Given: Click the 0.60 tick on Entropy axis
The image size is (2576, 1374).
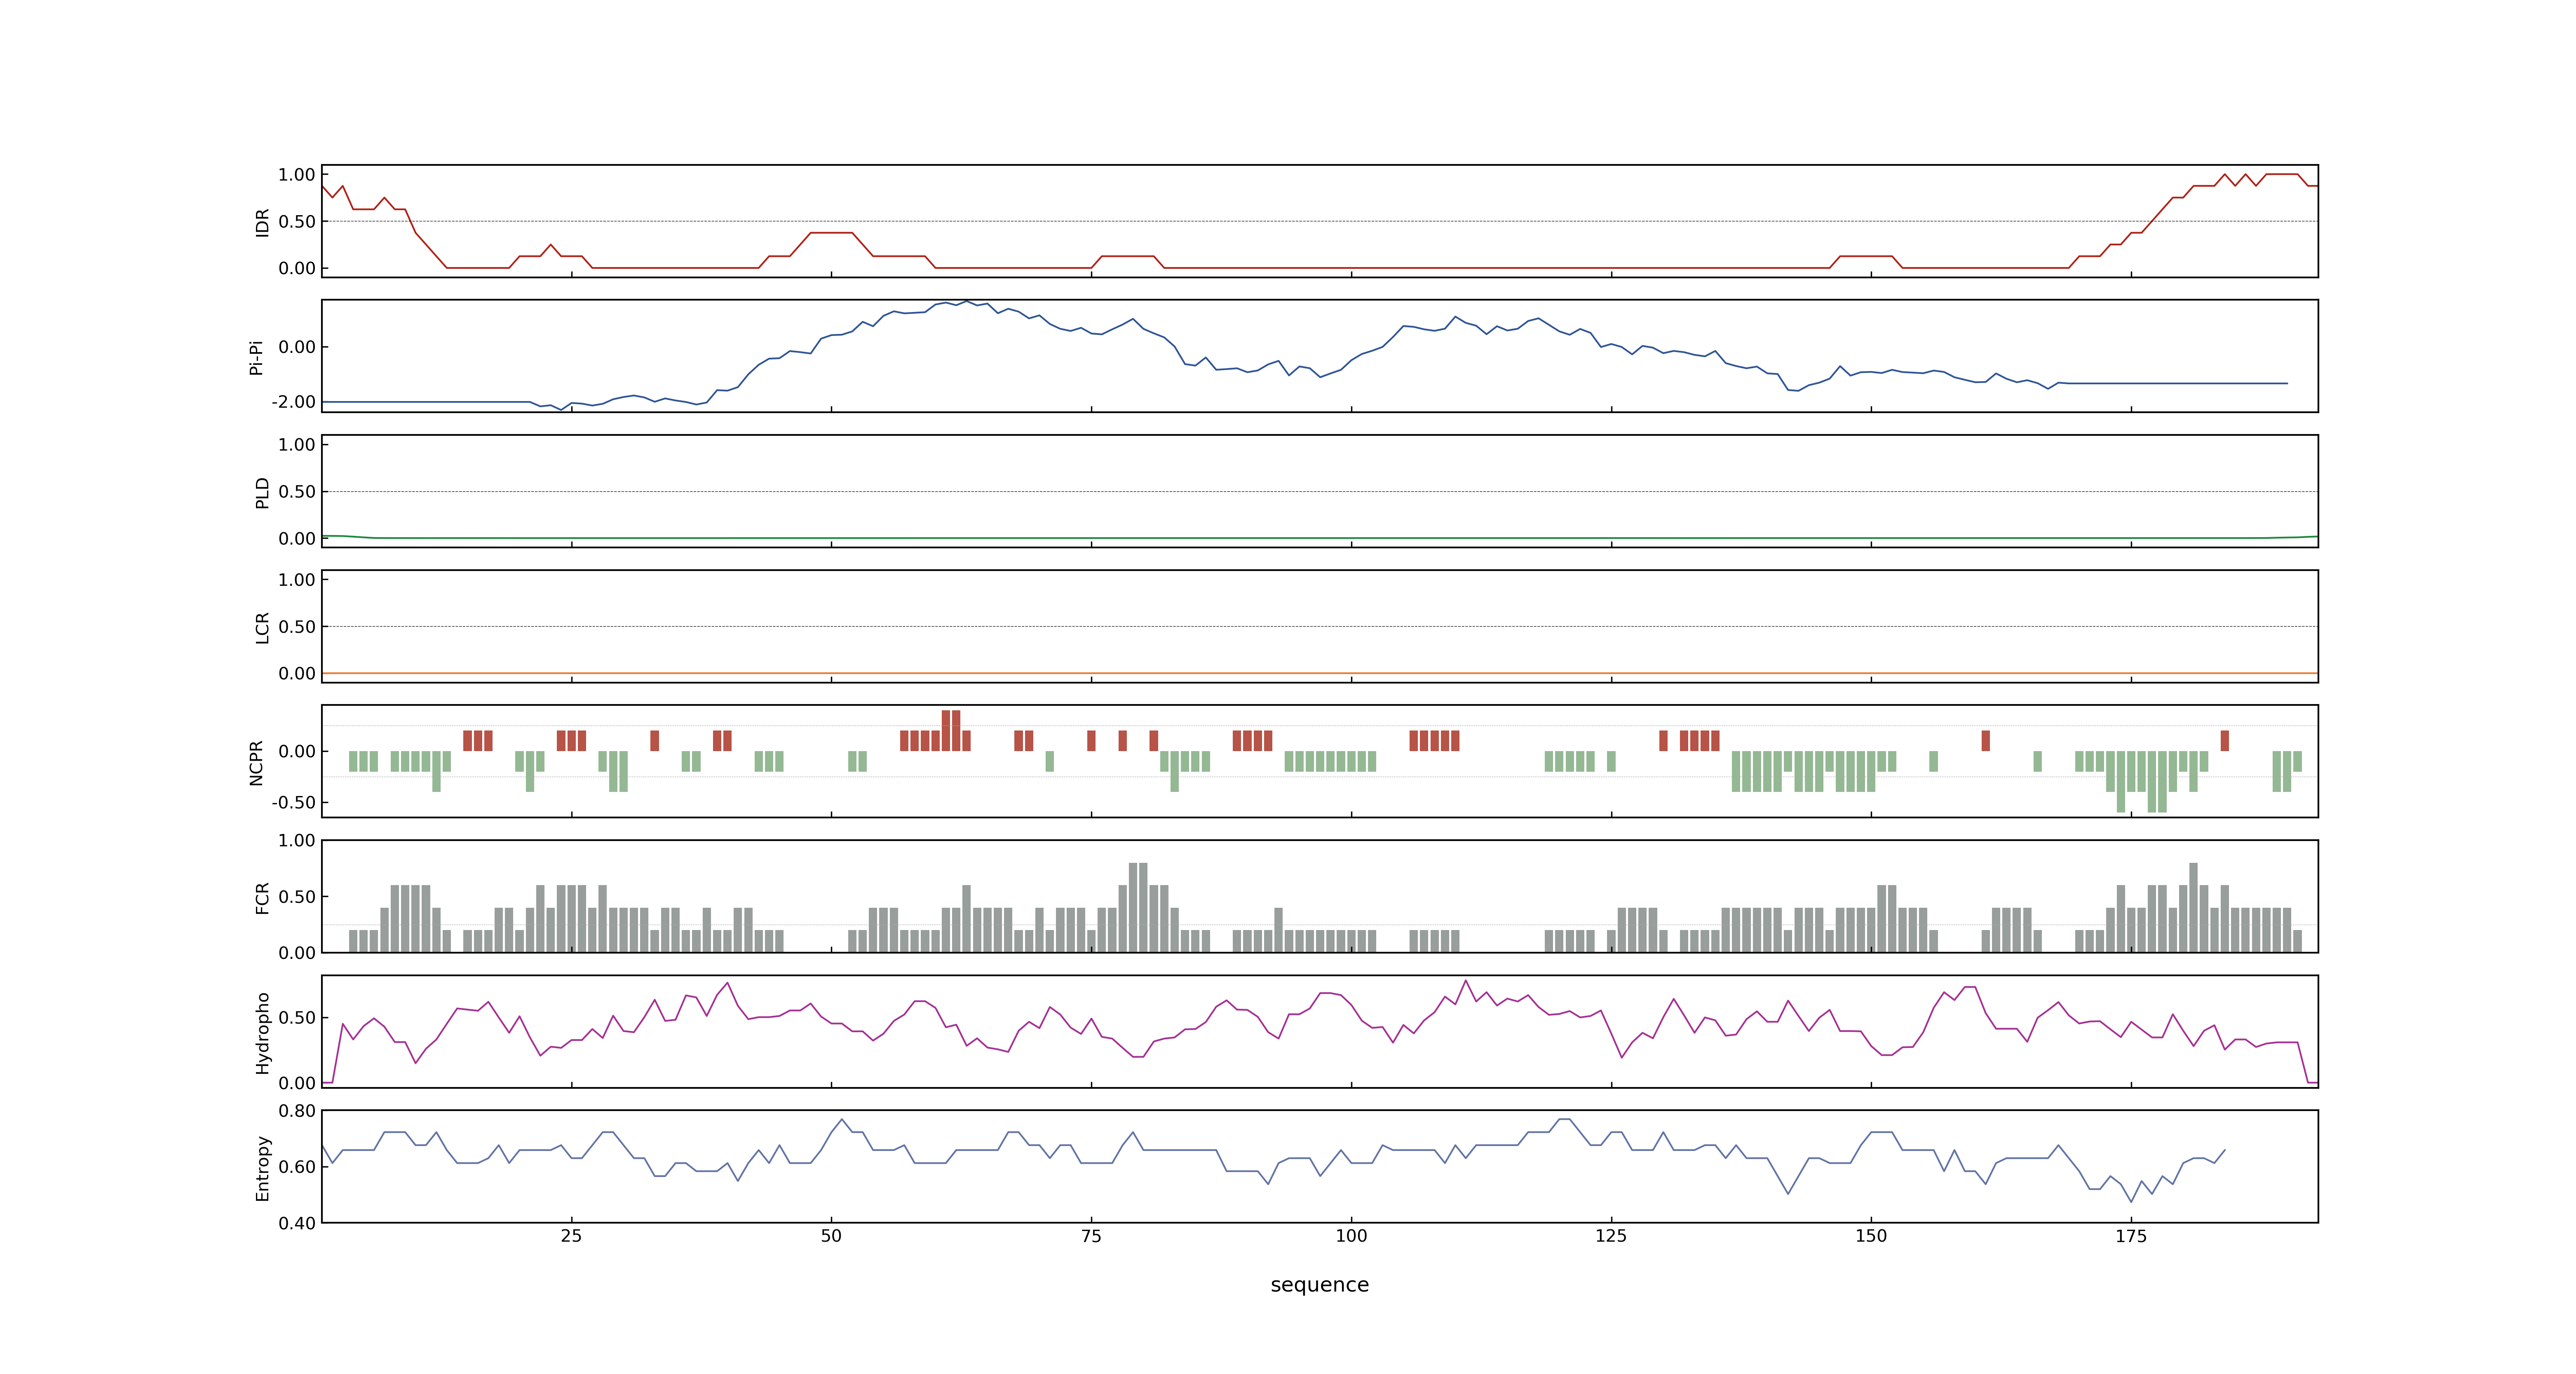Looking at the screenshot, I should coord(297,1167).
